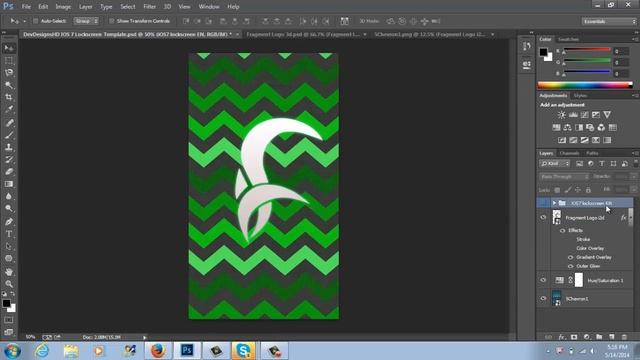Image resolution: width=640 pixels, height=360 pixels.
Task: Click the foreground color swatch in Color panel
Action: click(x=543, y=52)
